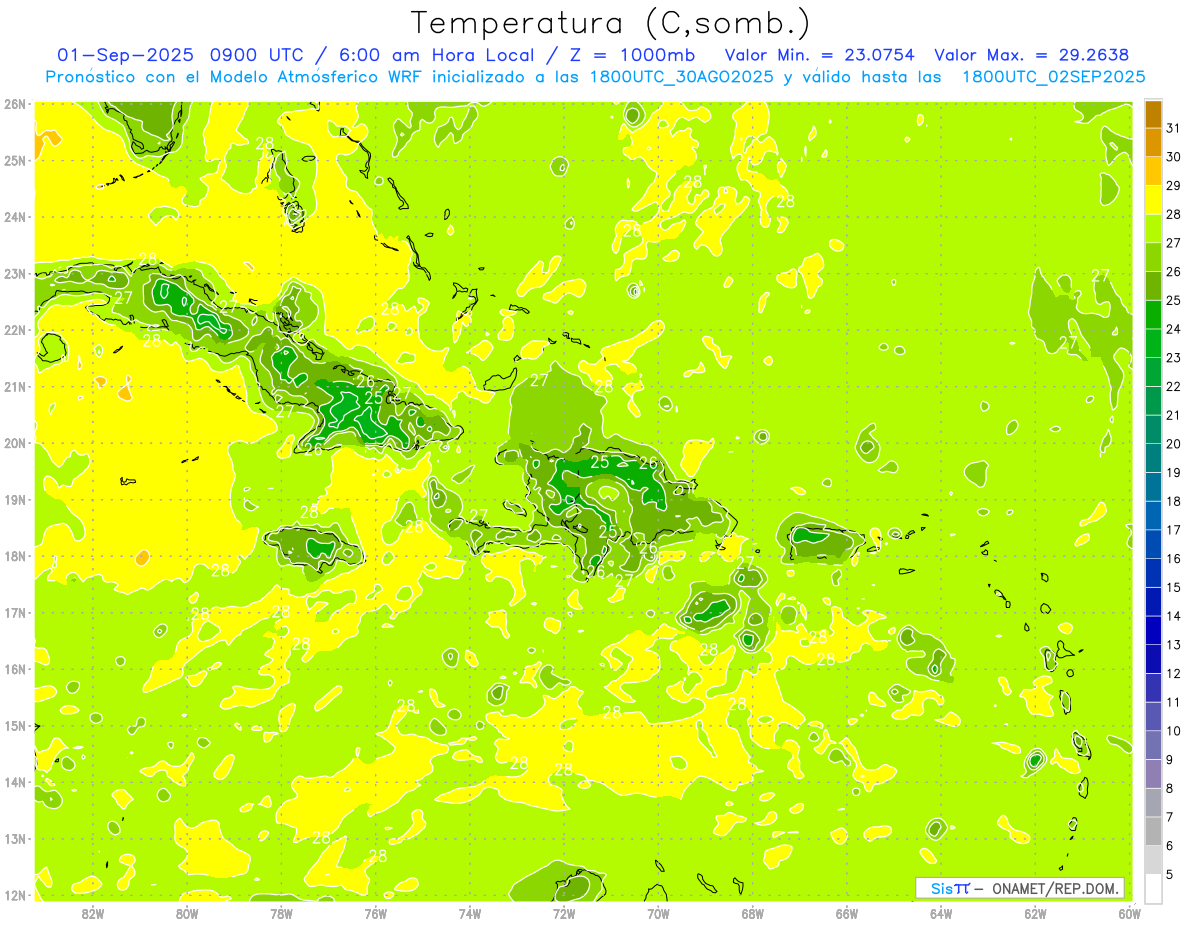1200x927 pixels.
Task: Select the "Valor Min. = 23.0754" text
Action: point(819,56)
